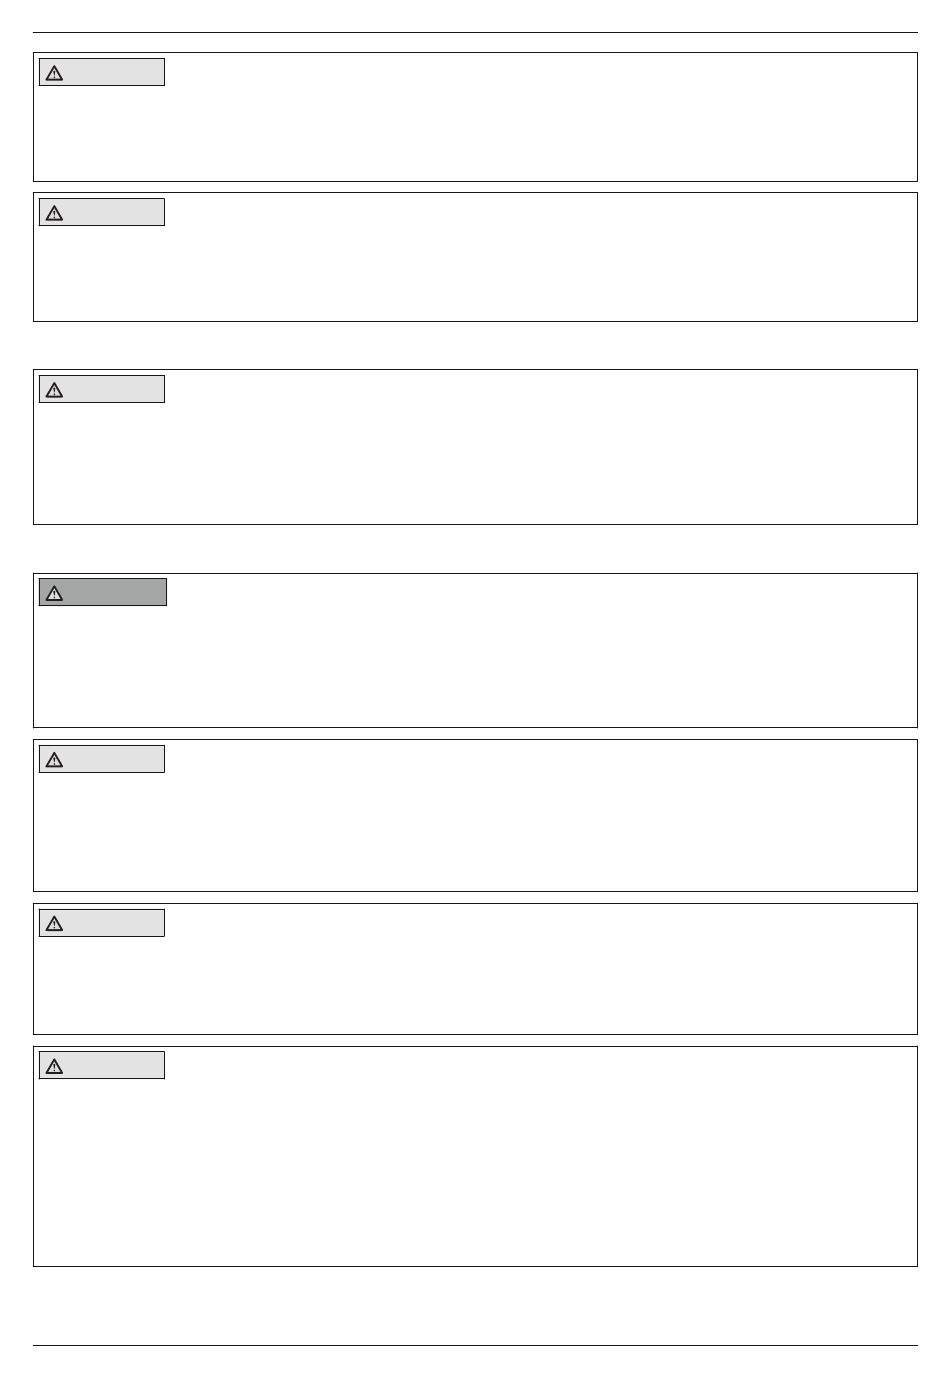950x1378 pixels.
Task: Click the warning triangle in the bottom notice box
Action: (54, 1066)
